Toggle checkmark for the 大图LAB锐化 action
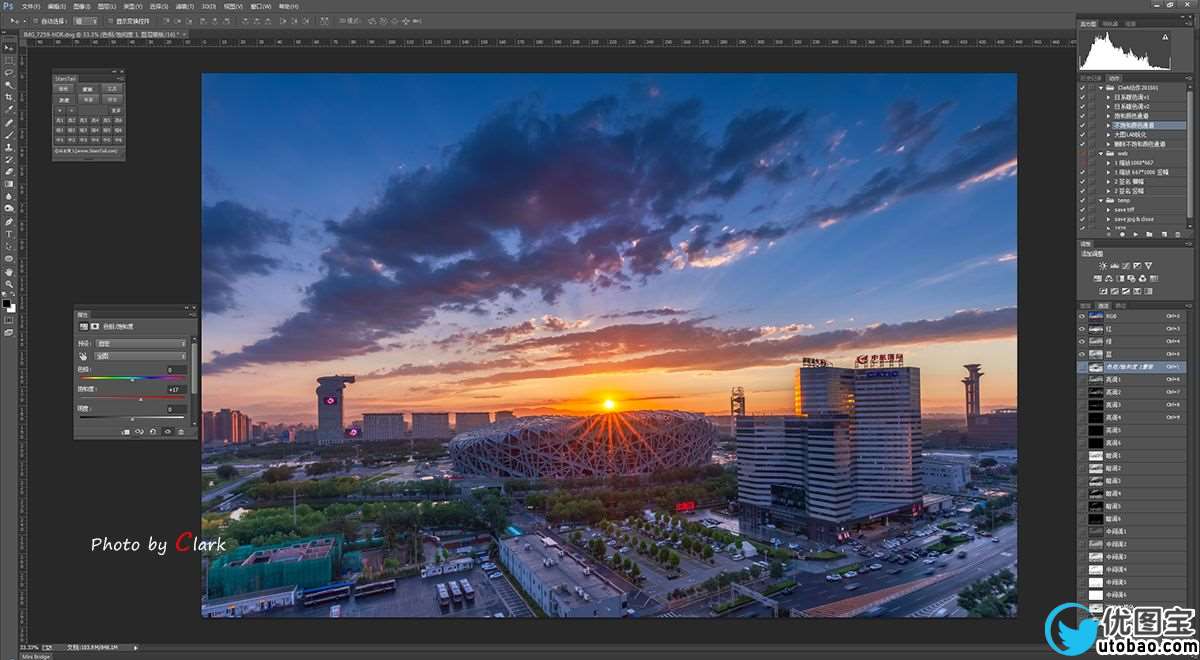The height and width of the screenshot is (660, 1200). tap(1082, 134)
